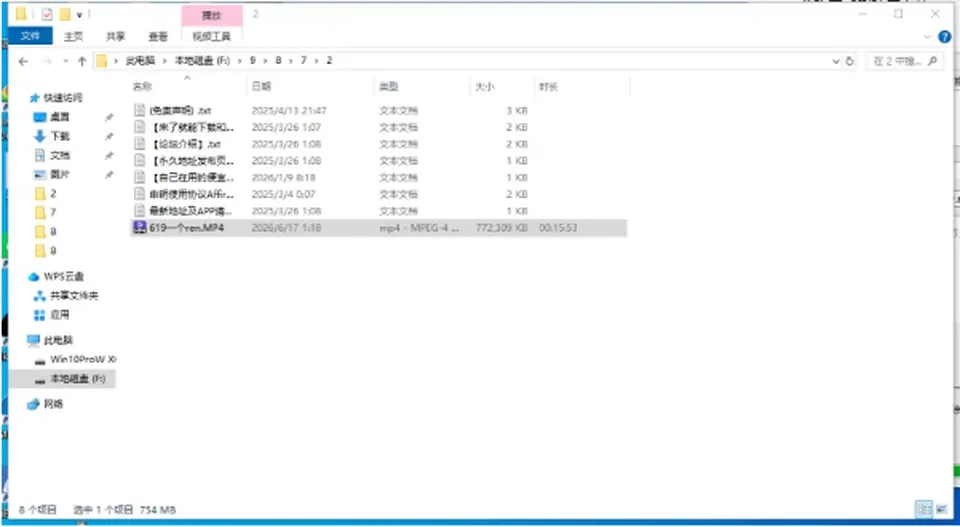Open 共享文件夹 share icon in sidebar
Screen dimensions: 960x527
[40, 296]
